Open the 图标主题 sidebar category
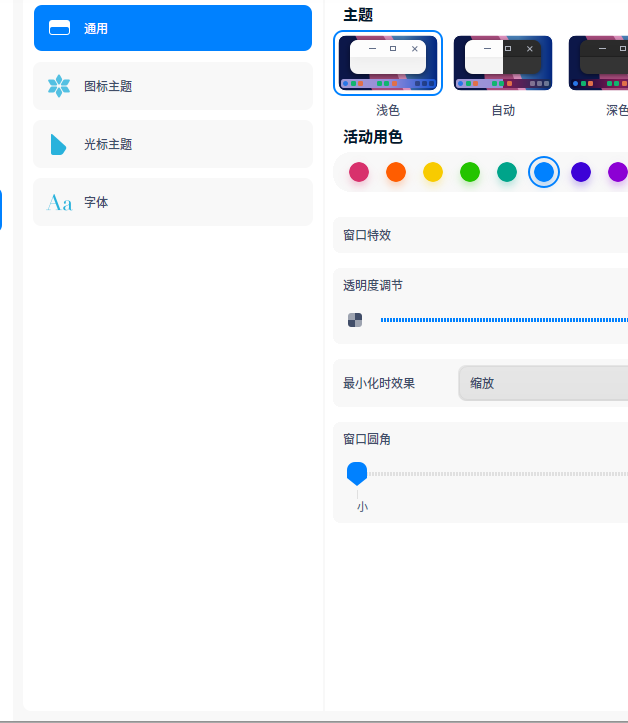Viewport: 628px width, 723px height. click(173, 86)
